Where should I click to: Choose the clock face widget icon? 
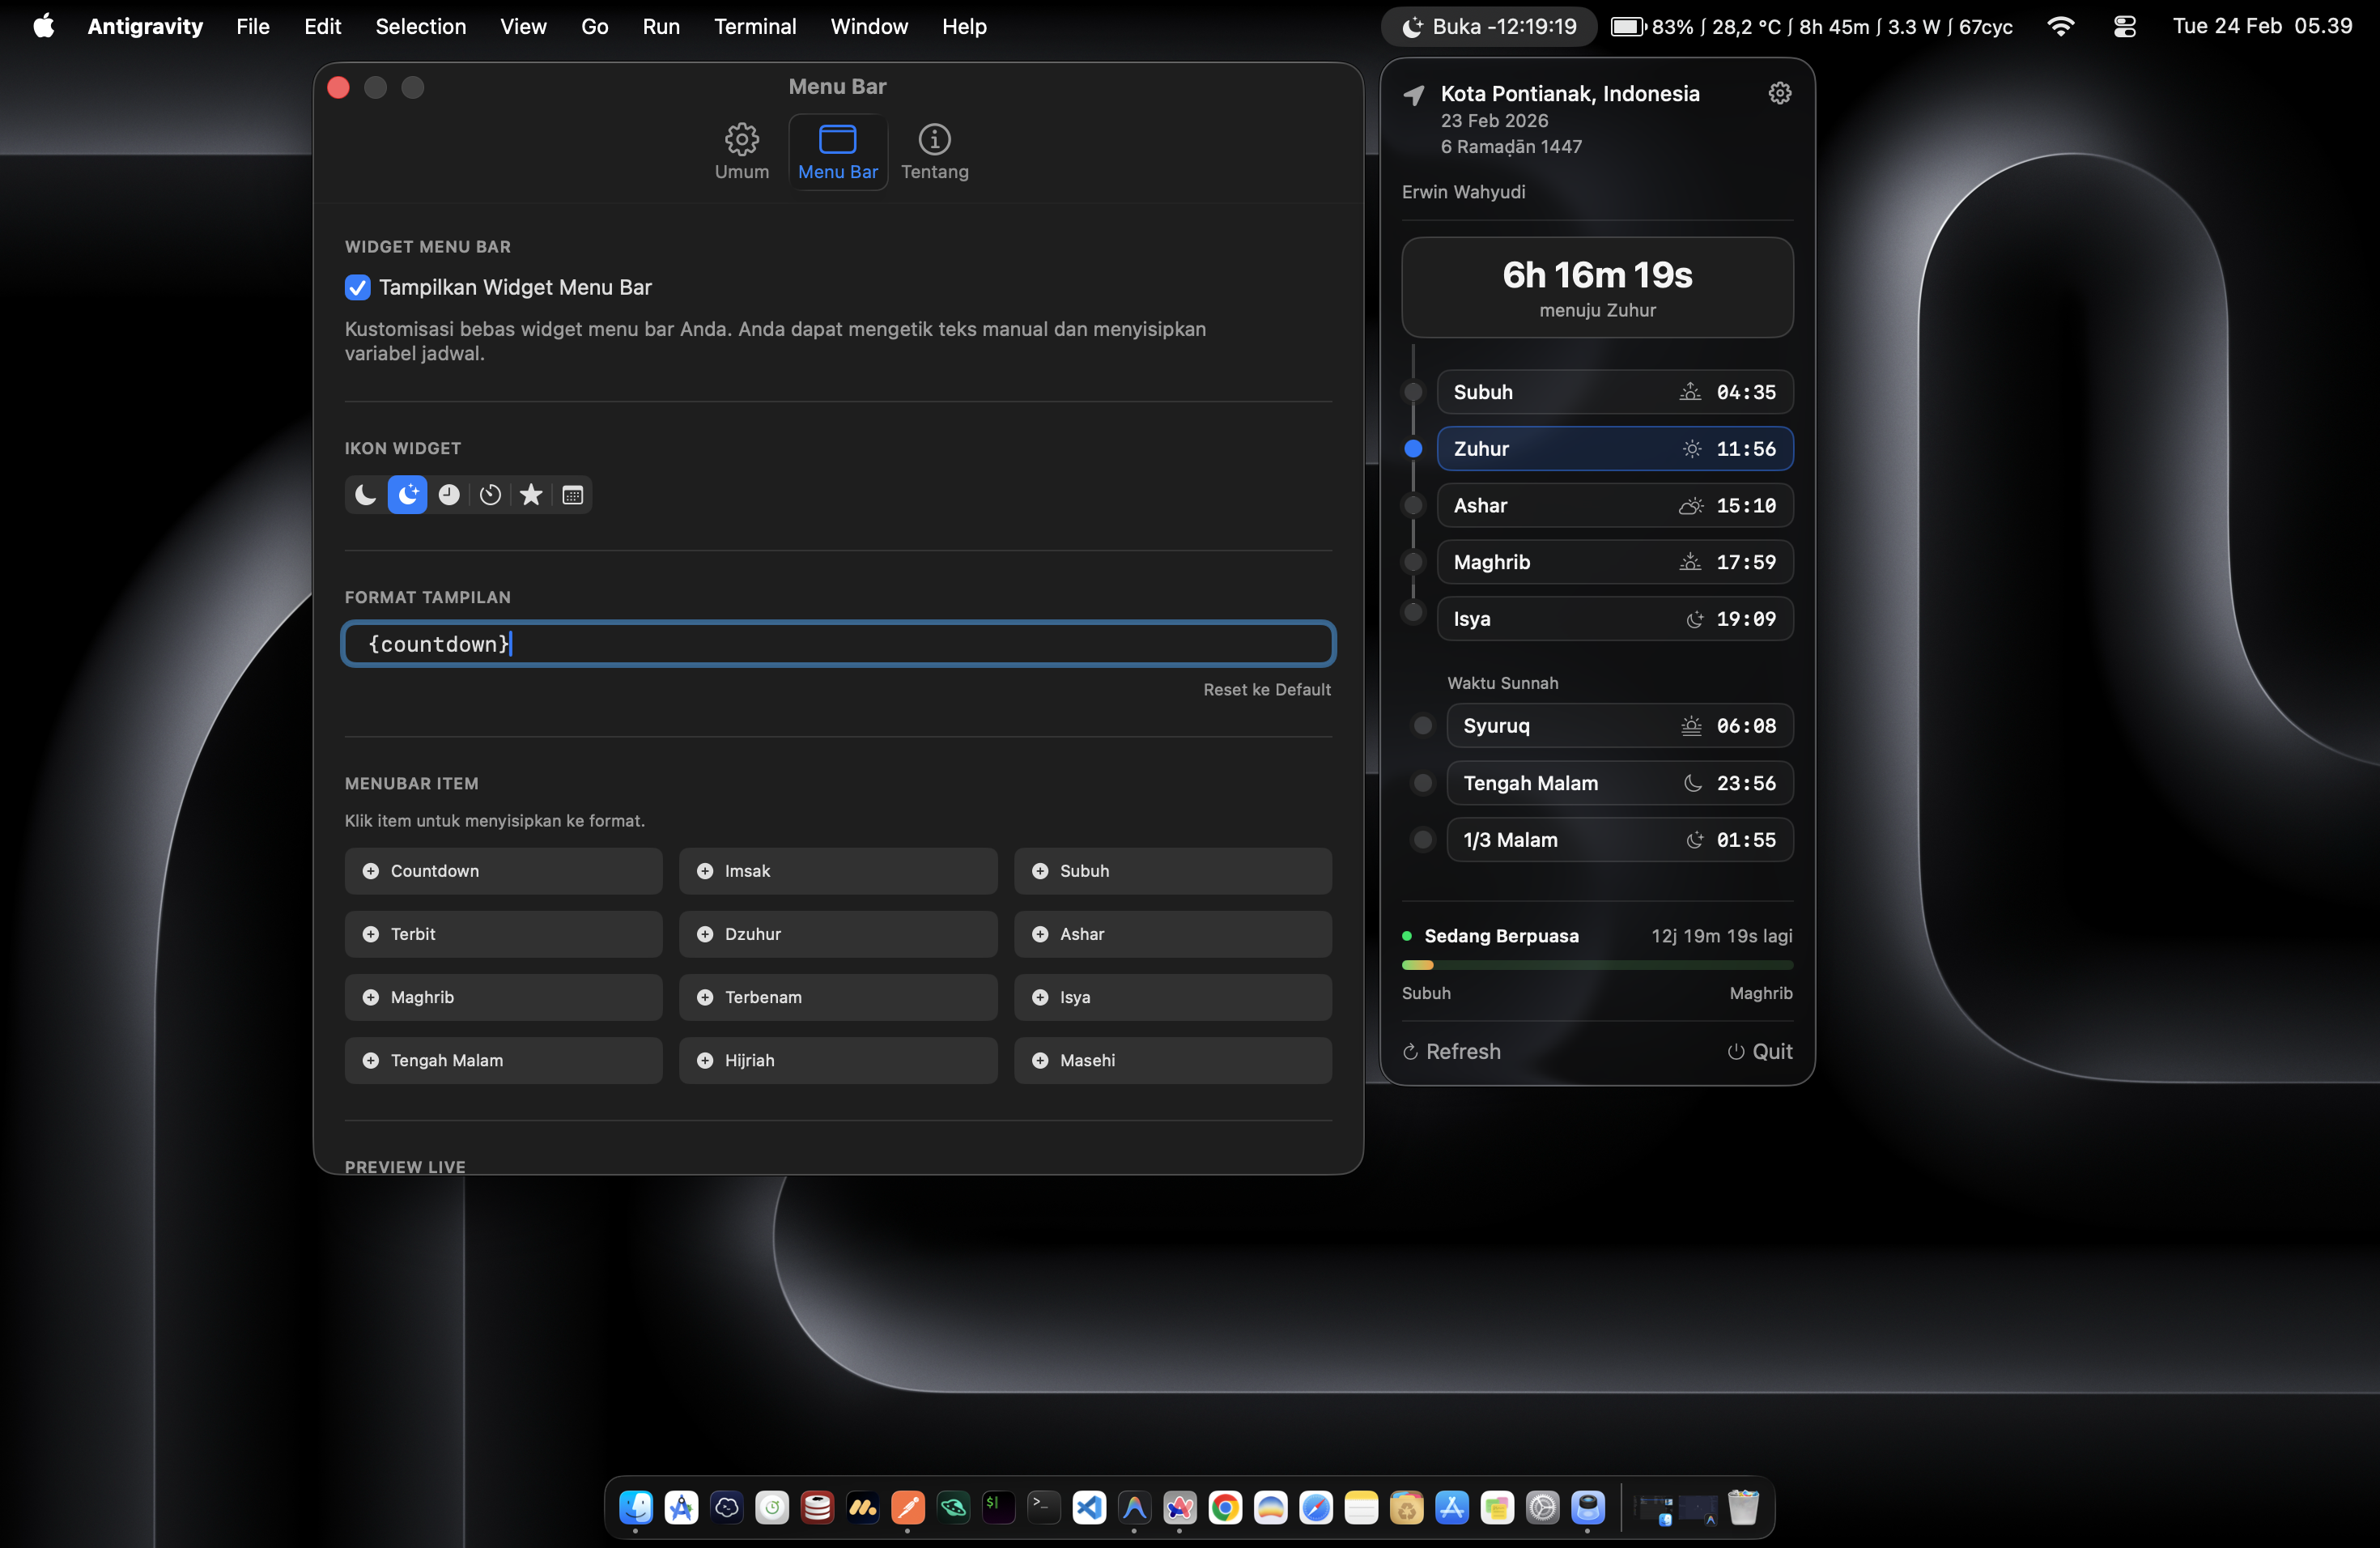point(449,495)
